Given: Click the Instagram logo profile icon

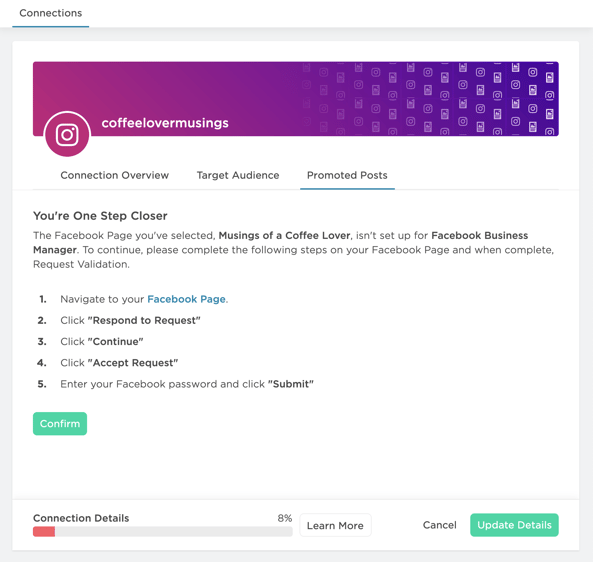Looking at the screenshot, I should click(x=67, y=134).
